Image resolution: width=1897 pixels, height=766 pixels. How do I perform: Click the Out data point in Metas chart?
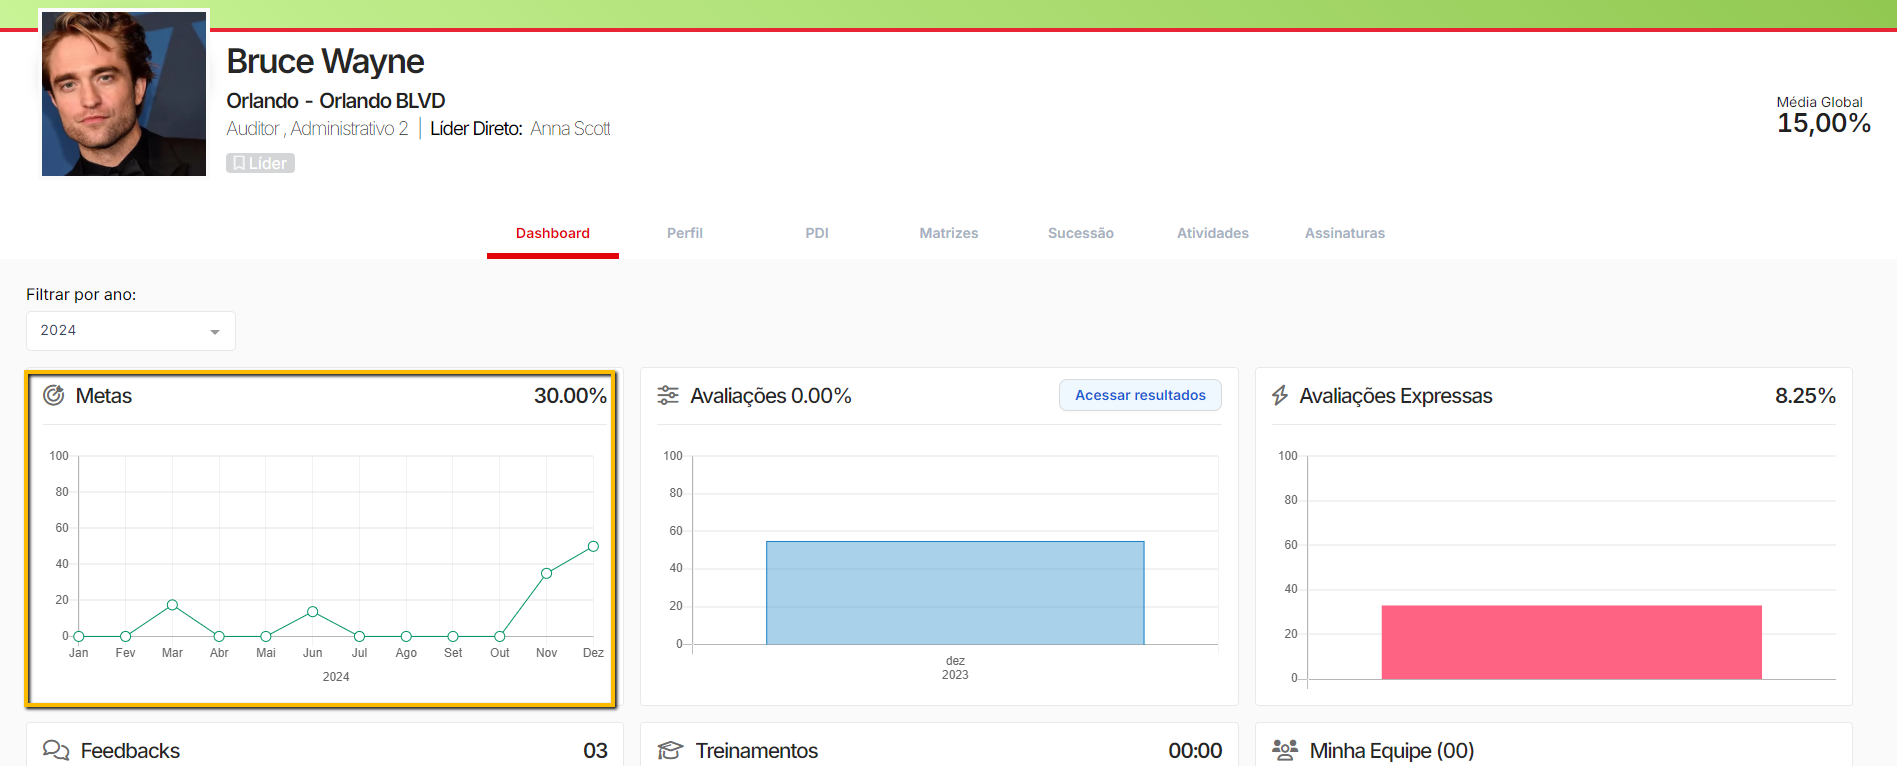(500, 636)
